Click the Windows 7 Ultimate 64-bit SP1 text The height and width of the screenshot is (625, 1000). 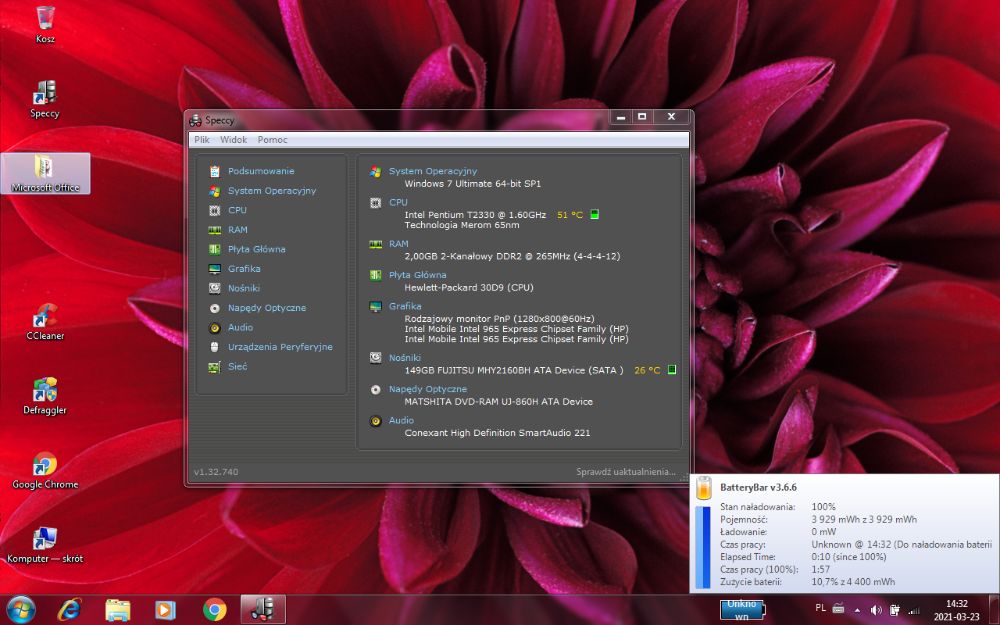point(473,184)
